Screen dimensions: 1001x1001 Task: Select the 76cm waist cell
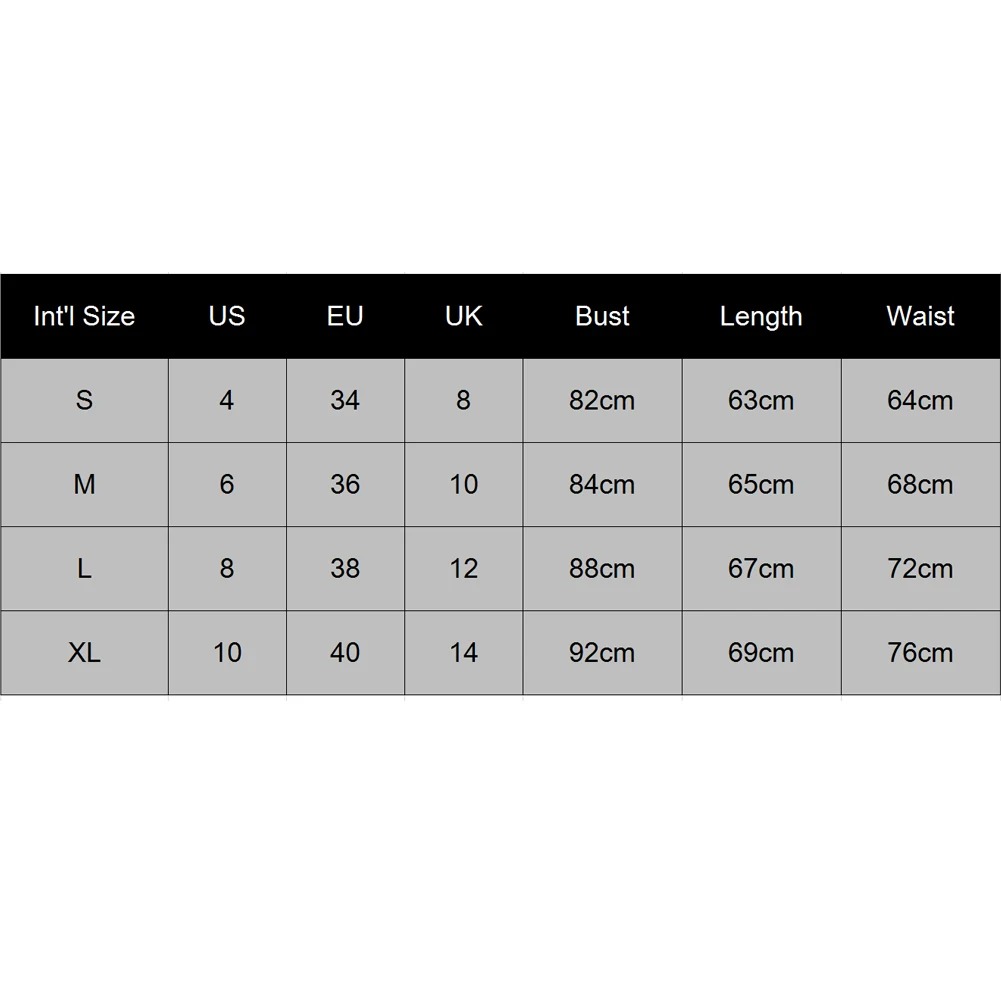click(920, 652)
